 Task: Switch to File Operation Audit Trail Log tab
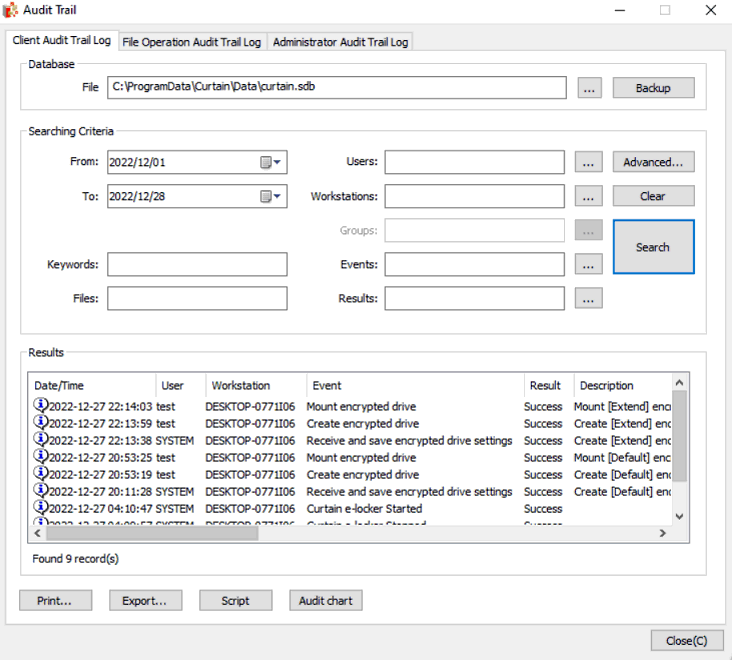(191, 42)
